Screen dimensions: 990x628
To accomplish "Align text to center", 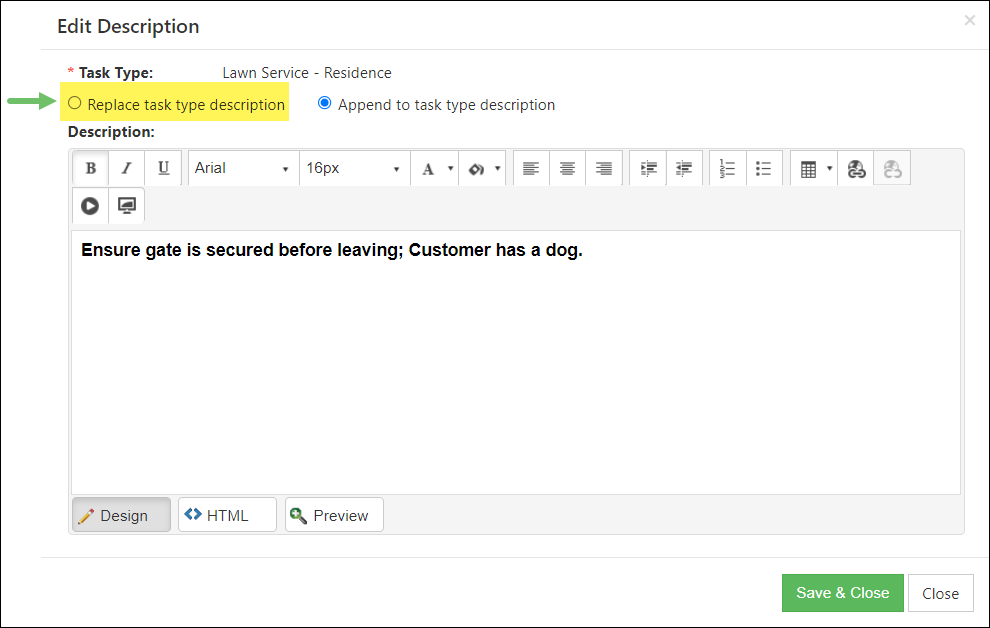I will click(567, 169).
